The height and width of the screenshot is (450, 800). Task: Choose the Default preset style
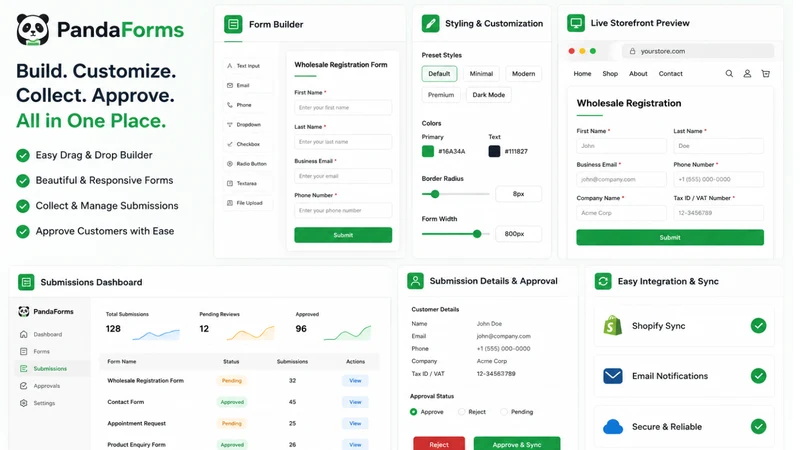439,73
